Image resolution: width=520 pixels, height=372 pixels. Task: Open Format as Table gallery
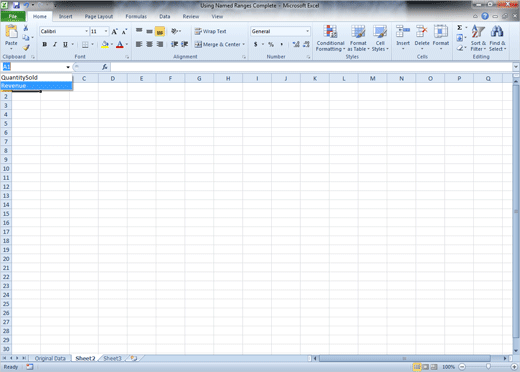coord(358,38)
